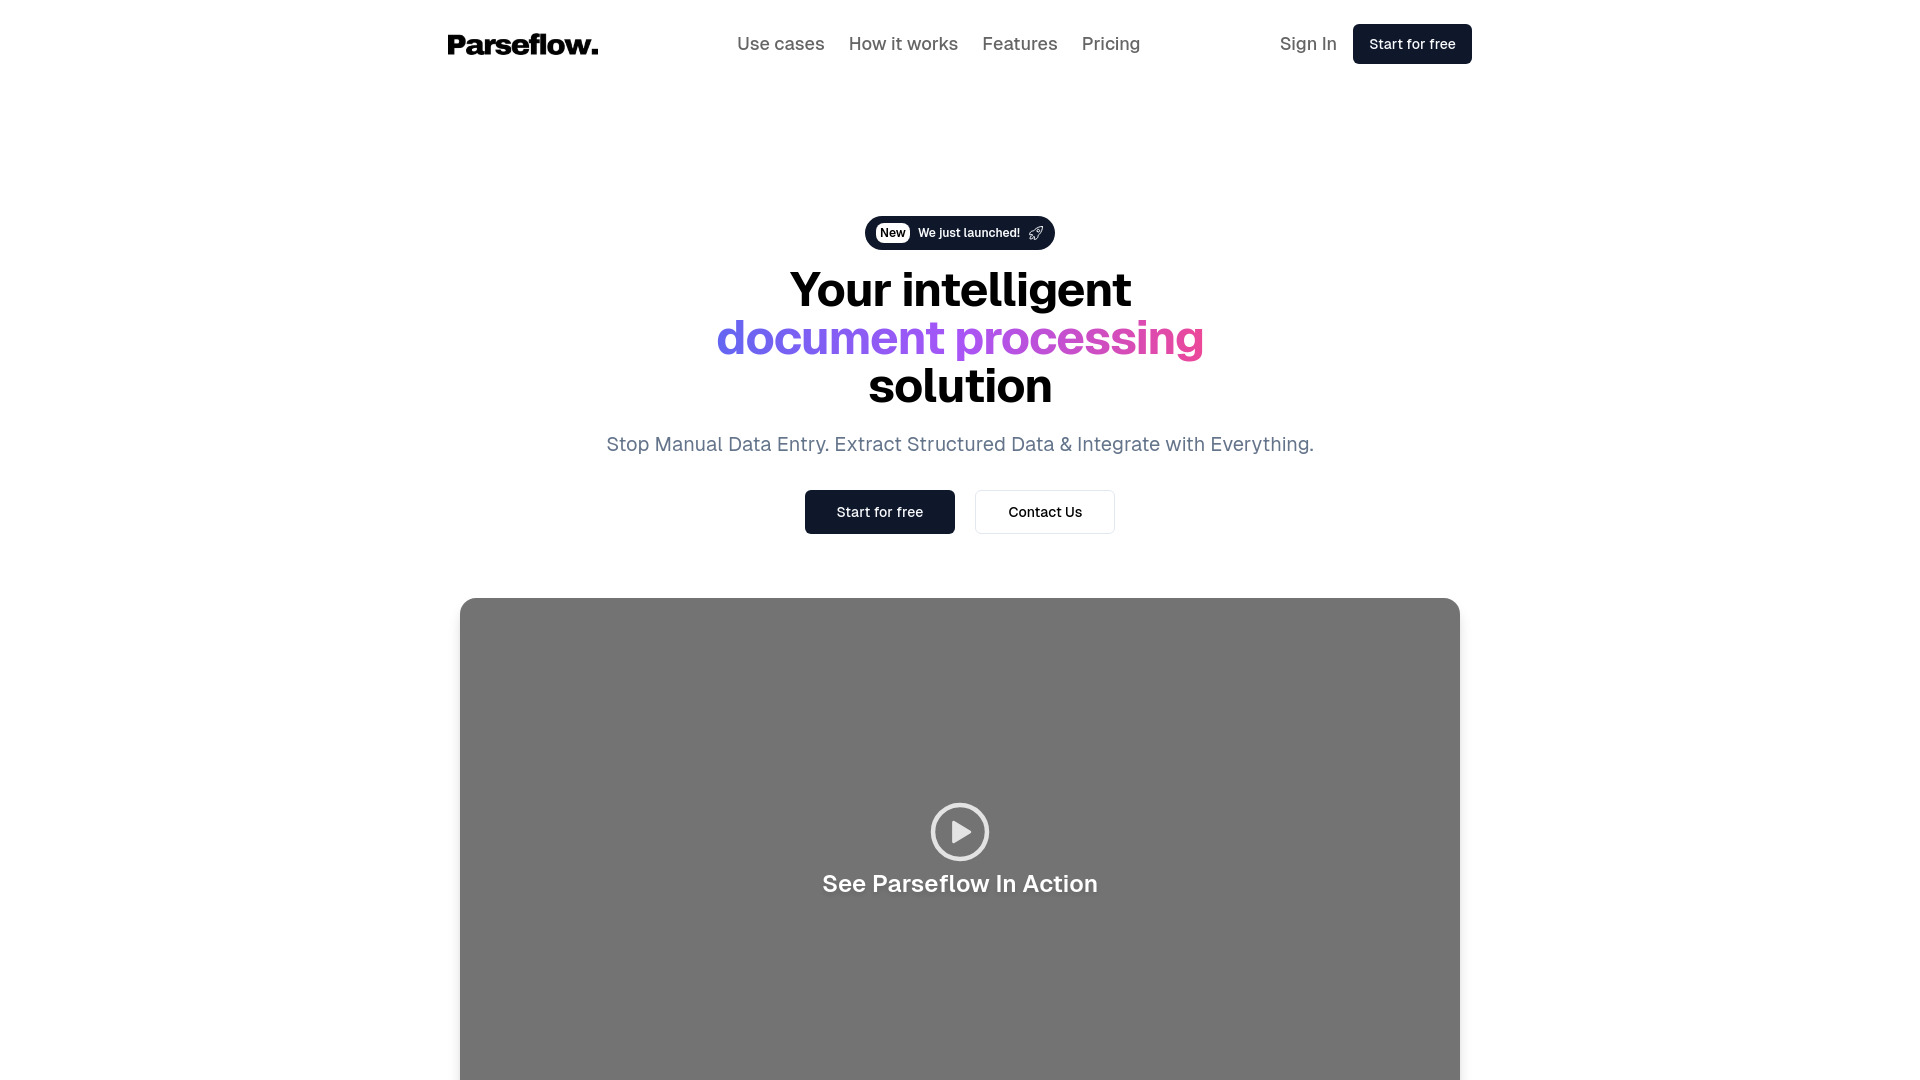Image resolution: width=1920 pixels, height=1080 pixels.
Task: Click the Parseflow logo icon
Action: [x=522, y=44]
